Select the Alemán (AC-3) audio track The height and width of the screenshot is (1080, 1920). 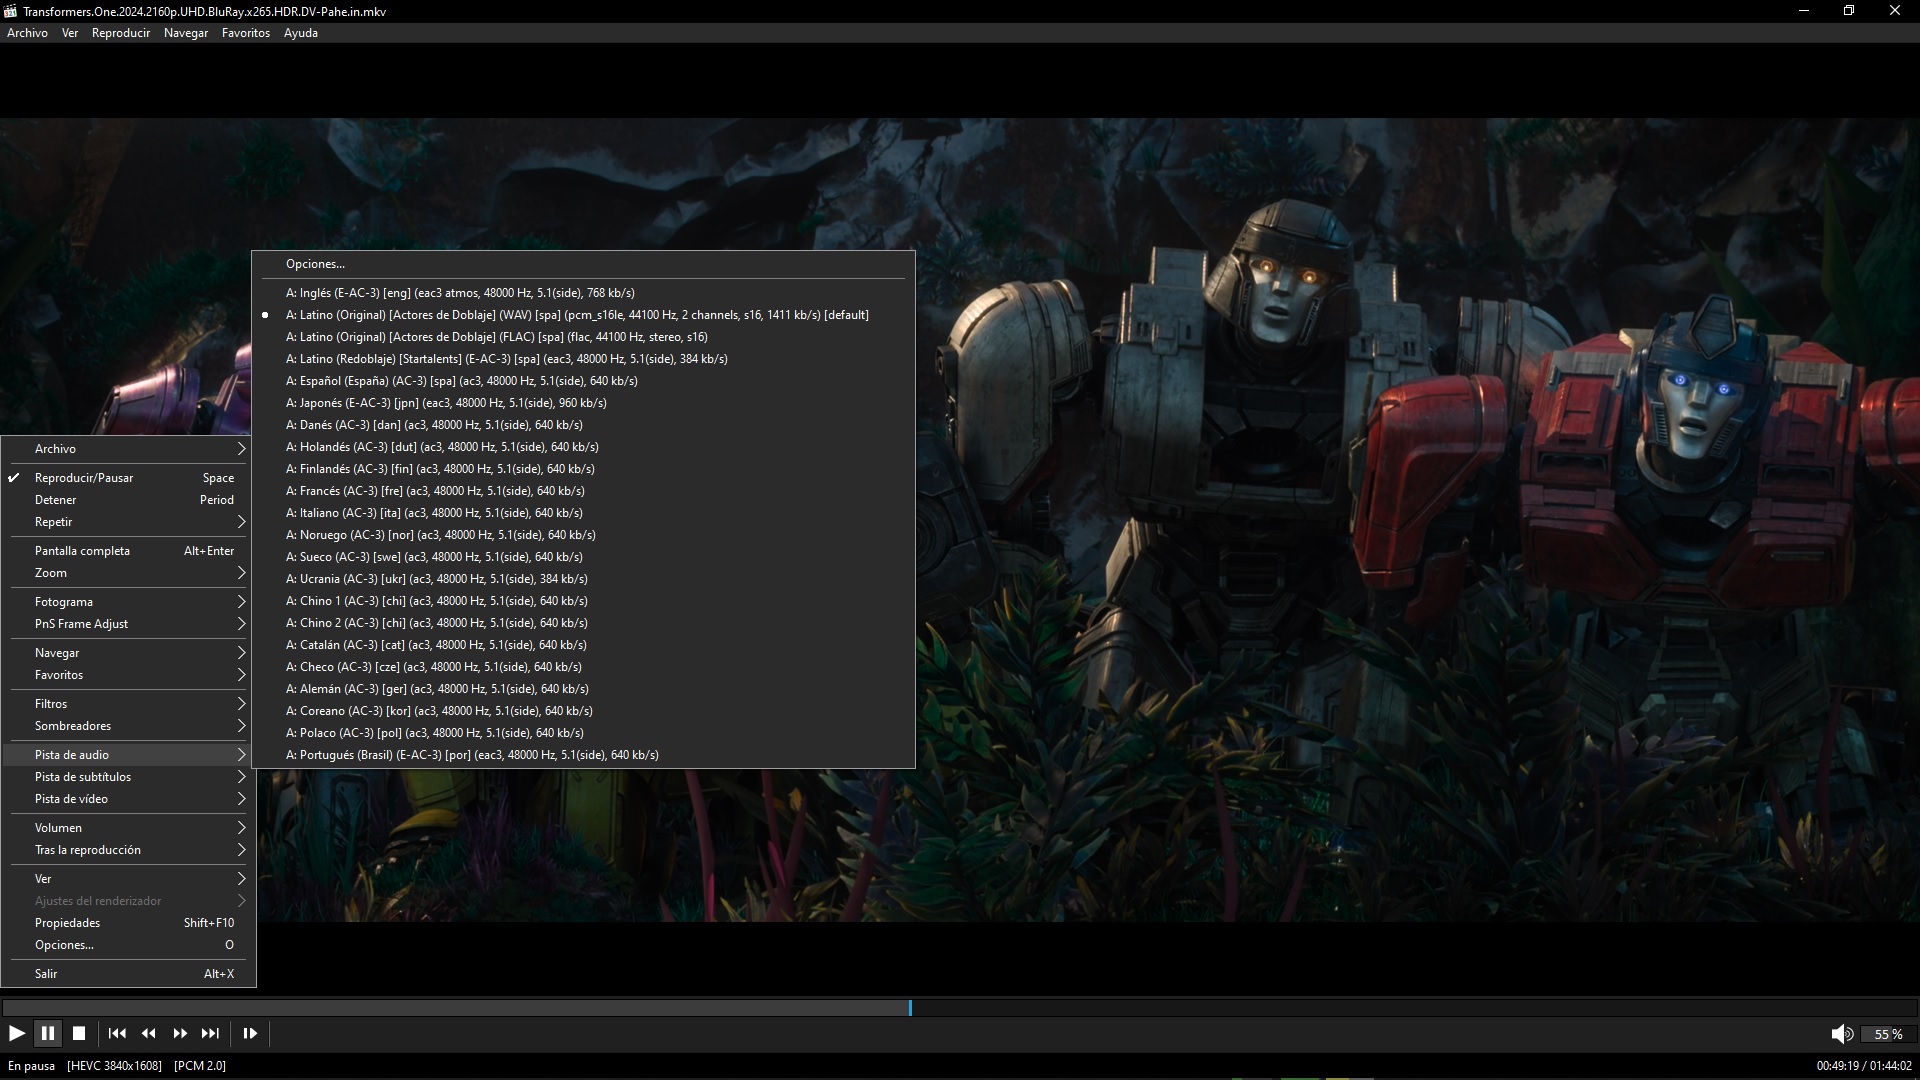(x=583, y=689)
